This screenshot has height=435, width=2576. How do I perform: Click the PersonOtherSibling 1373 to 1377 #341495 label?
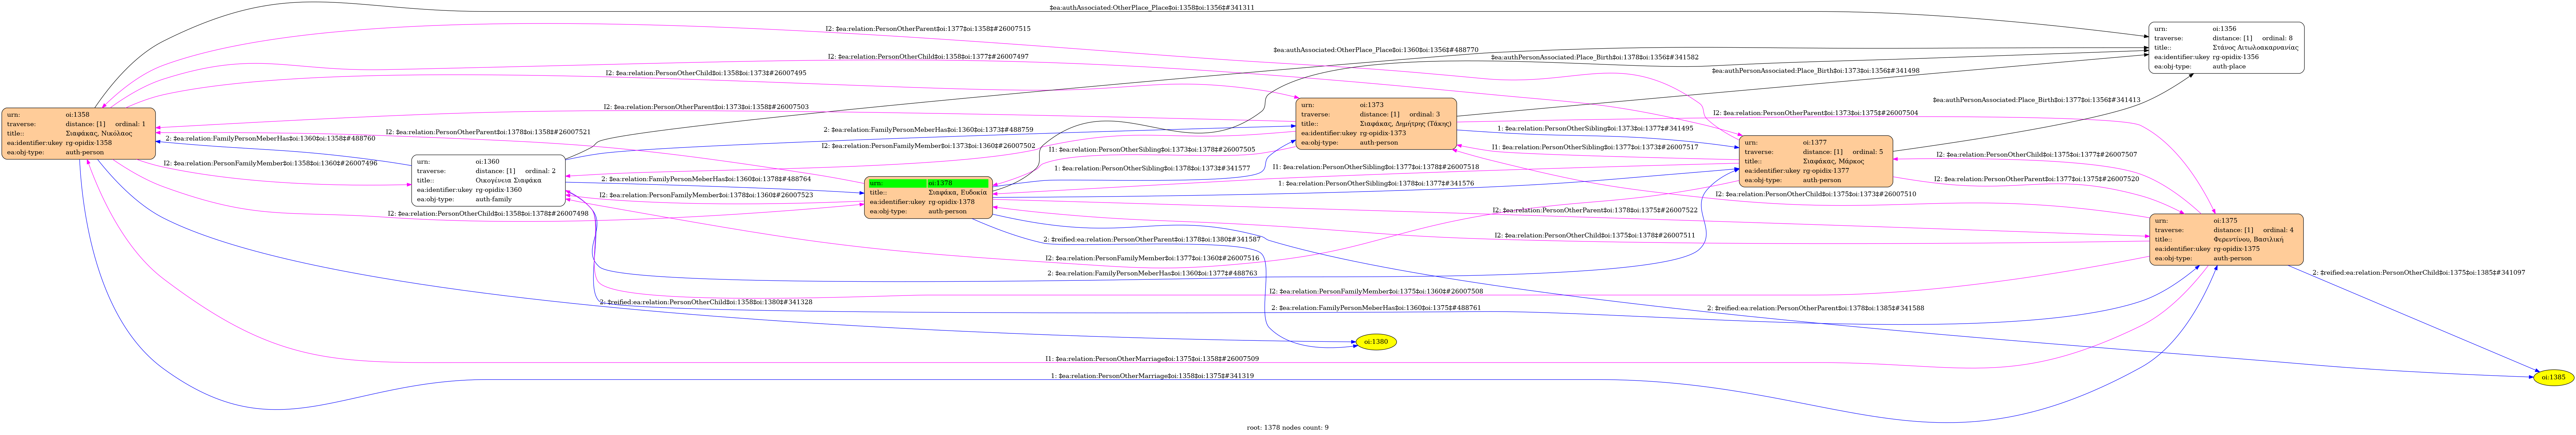(1595, 128)
